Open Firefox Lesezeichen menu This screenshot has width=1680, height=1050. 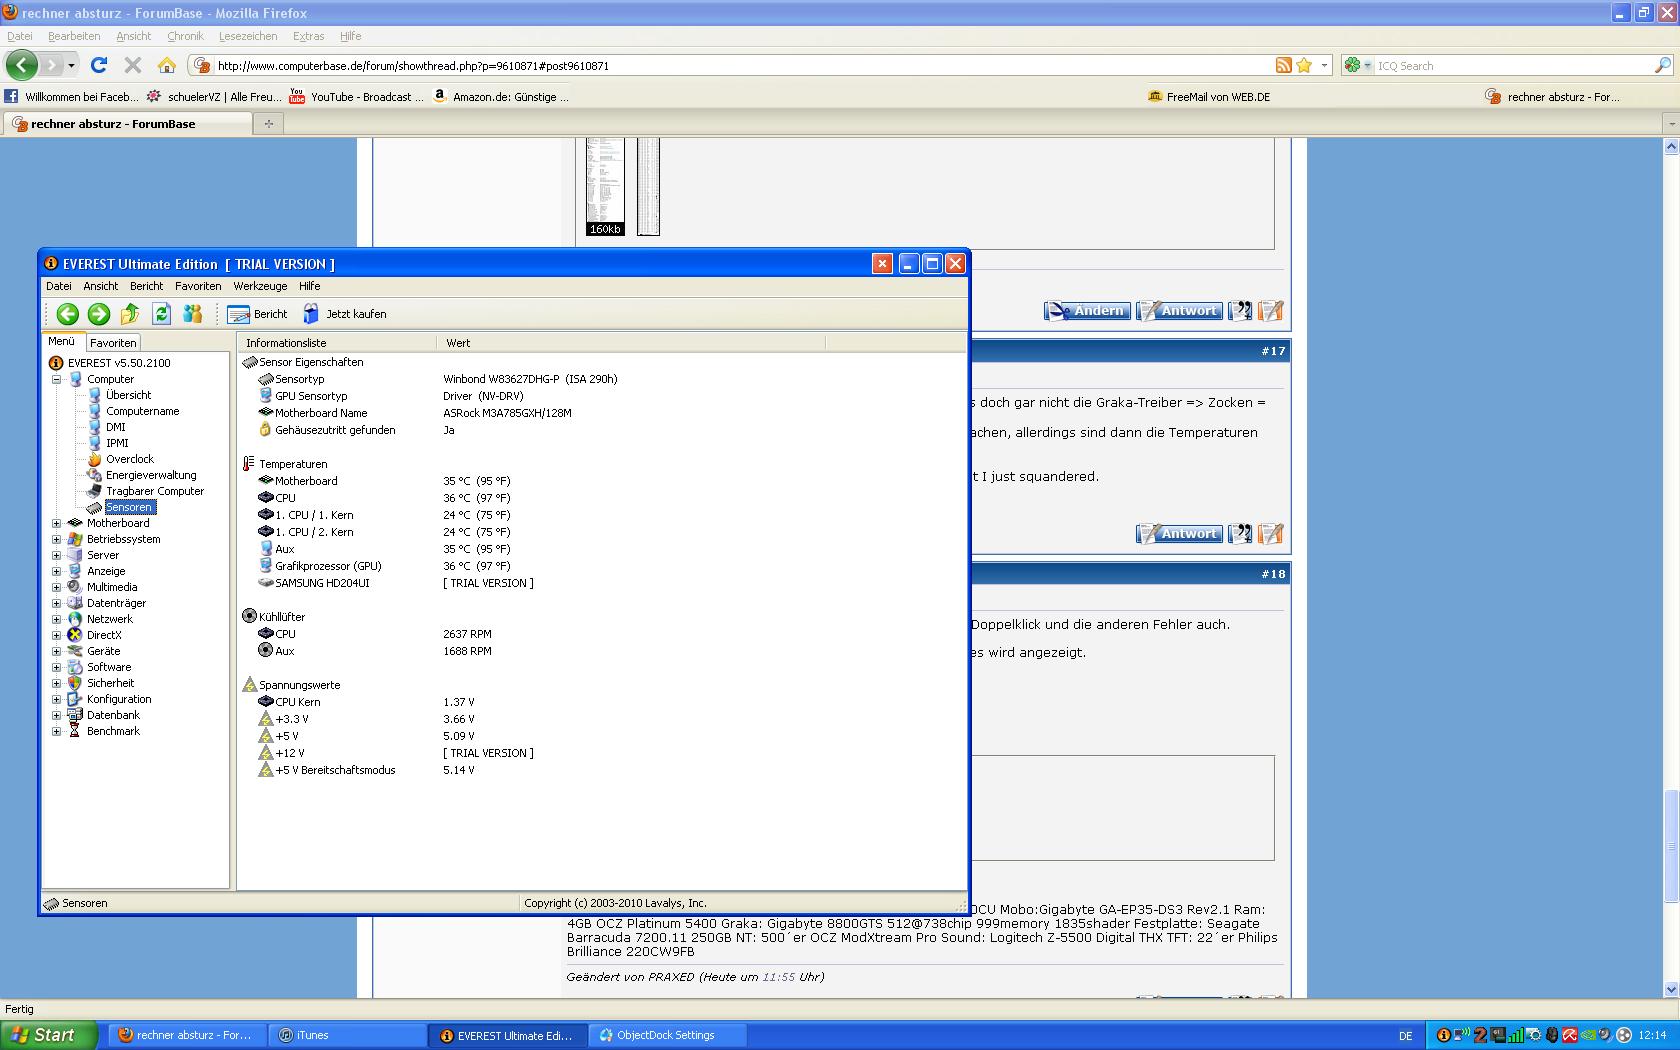pyautogui.click(x=248, y=36)
